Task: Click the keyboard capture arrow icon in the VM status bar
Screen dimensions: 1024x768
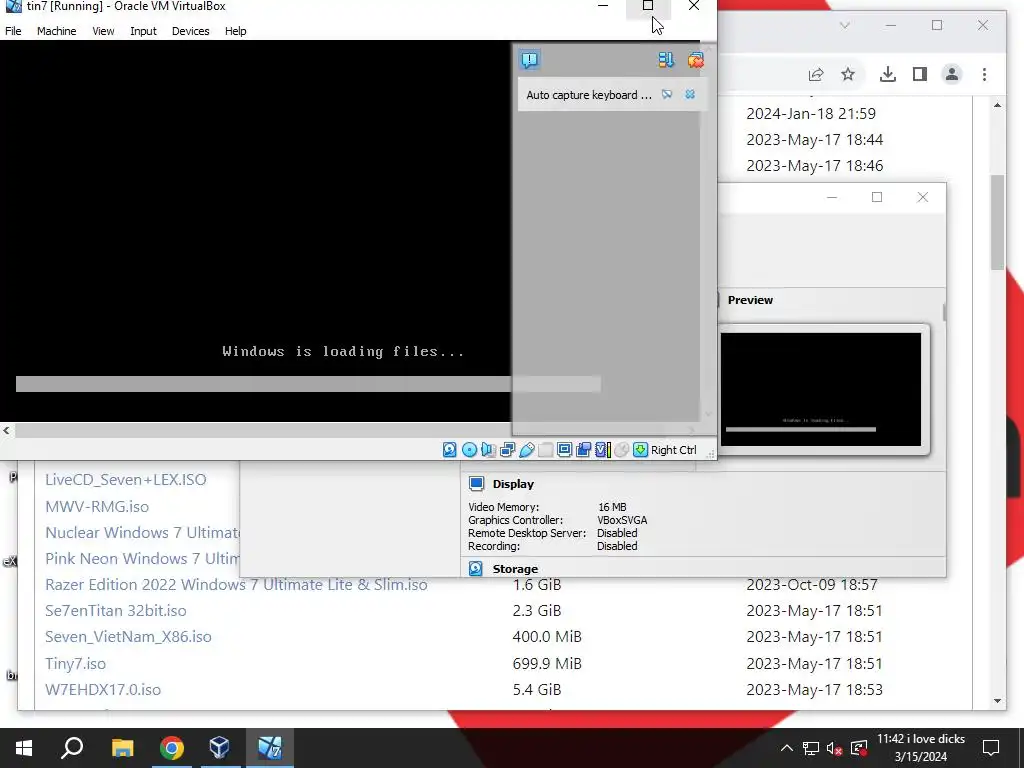Action: pyautogui.click(x=641, y=449)
